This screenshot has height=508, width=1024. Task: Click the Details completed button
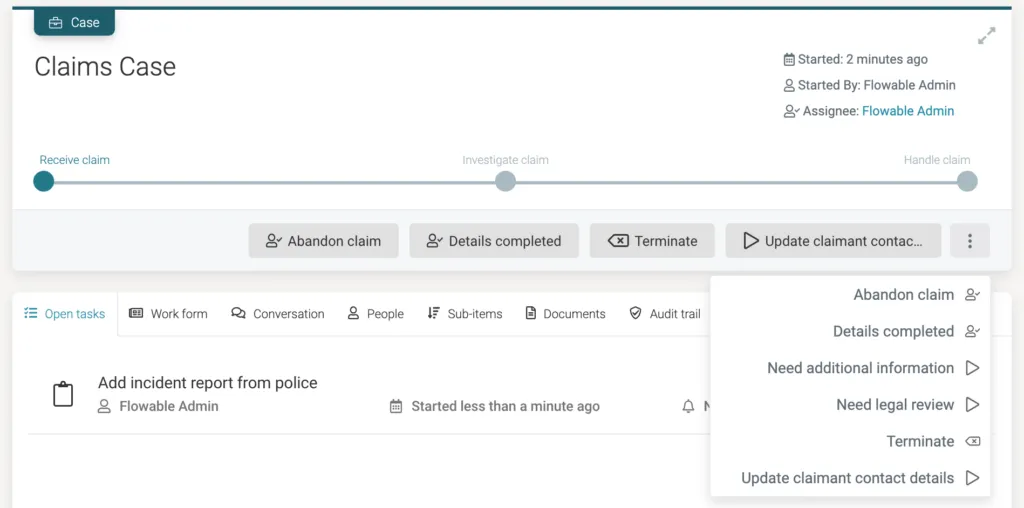(494, 241)
